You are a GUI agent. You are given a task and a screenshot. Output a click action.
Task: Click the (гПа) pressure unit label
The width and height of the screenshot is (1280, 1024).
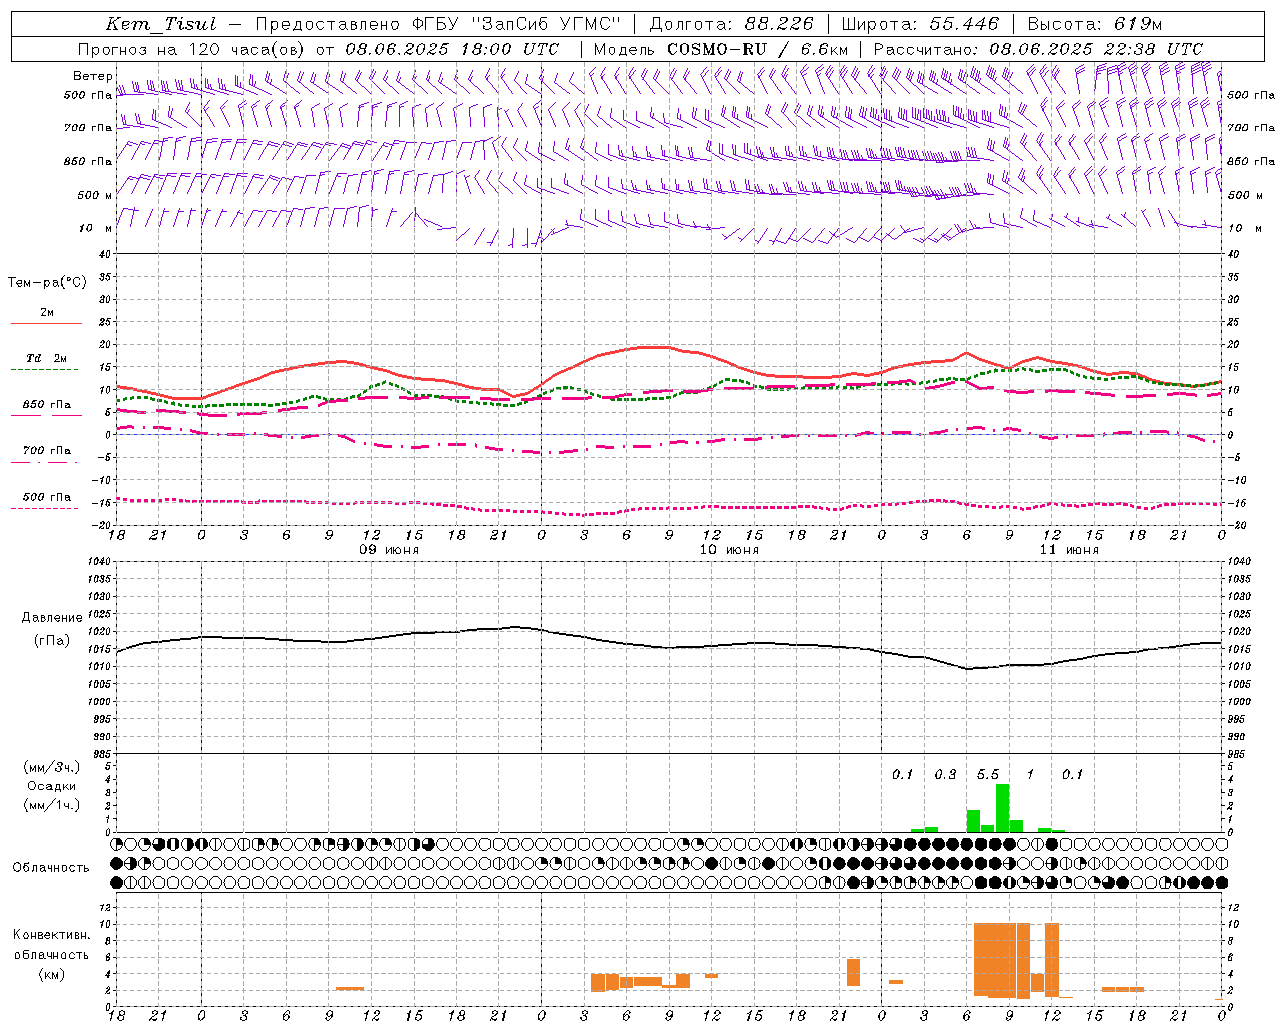(x=52, y=641)
